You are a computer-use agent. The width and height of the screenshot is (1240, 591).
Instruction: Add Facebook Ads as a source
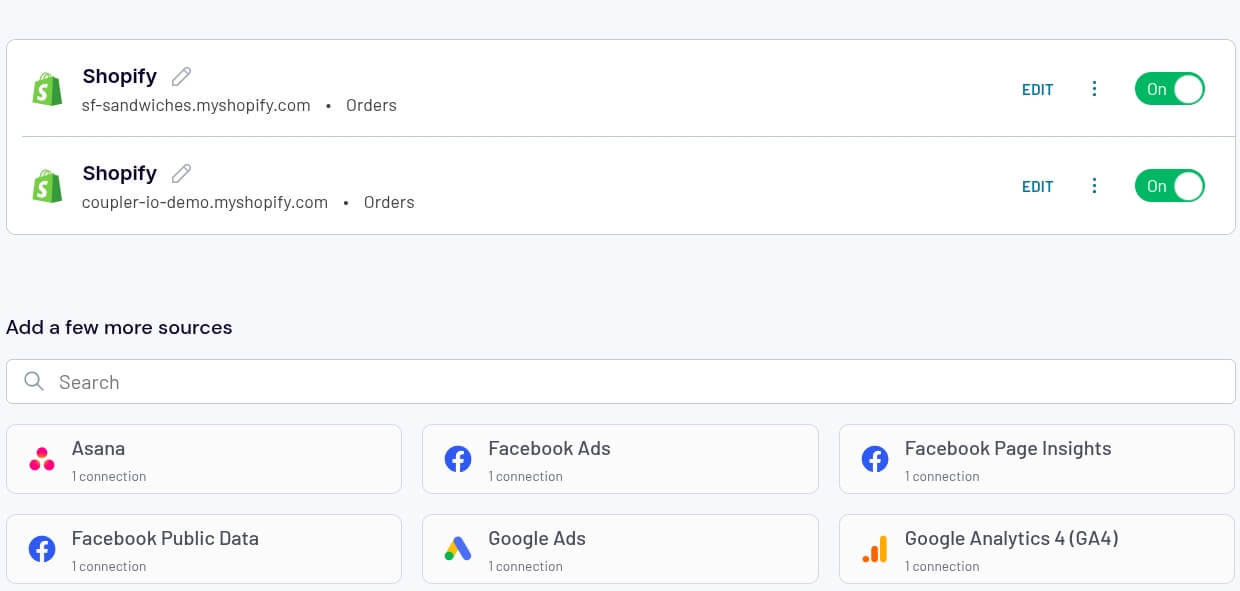[620, 459]
